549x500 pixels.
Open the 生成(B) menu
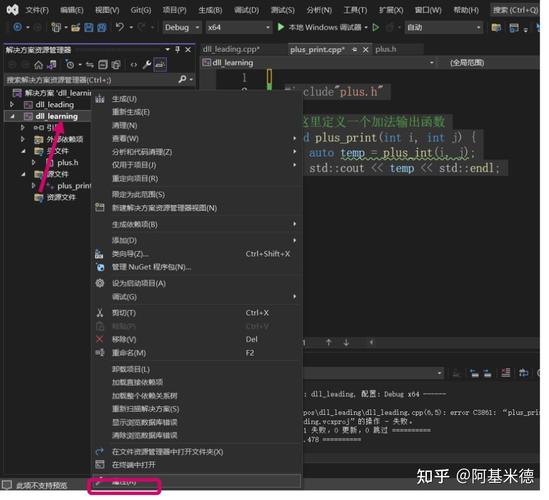point(210,10)
